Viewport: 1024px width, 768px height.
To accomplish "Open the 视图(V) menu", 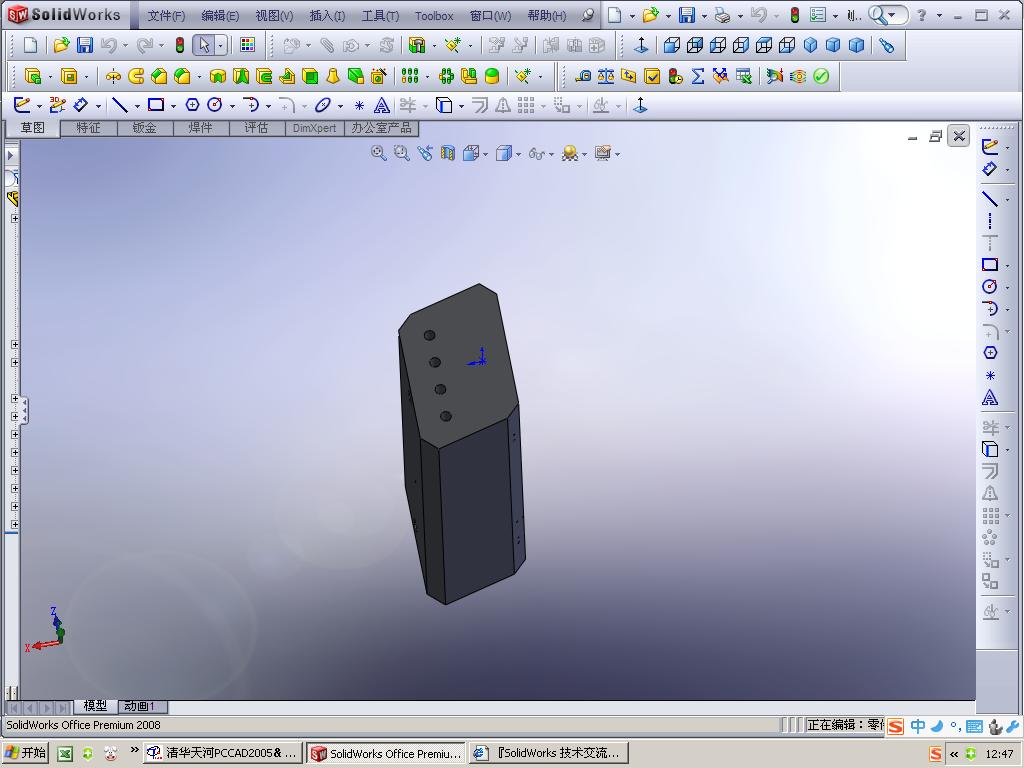I will coord(274,16).
